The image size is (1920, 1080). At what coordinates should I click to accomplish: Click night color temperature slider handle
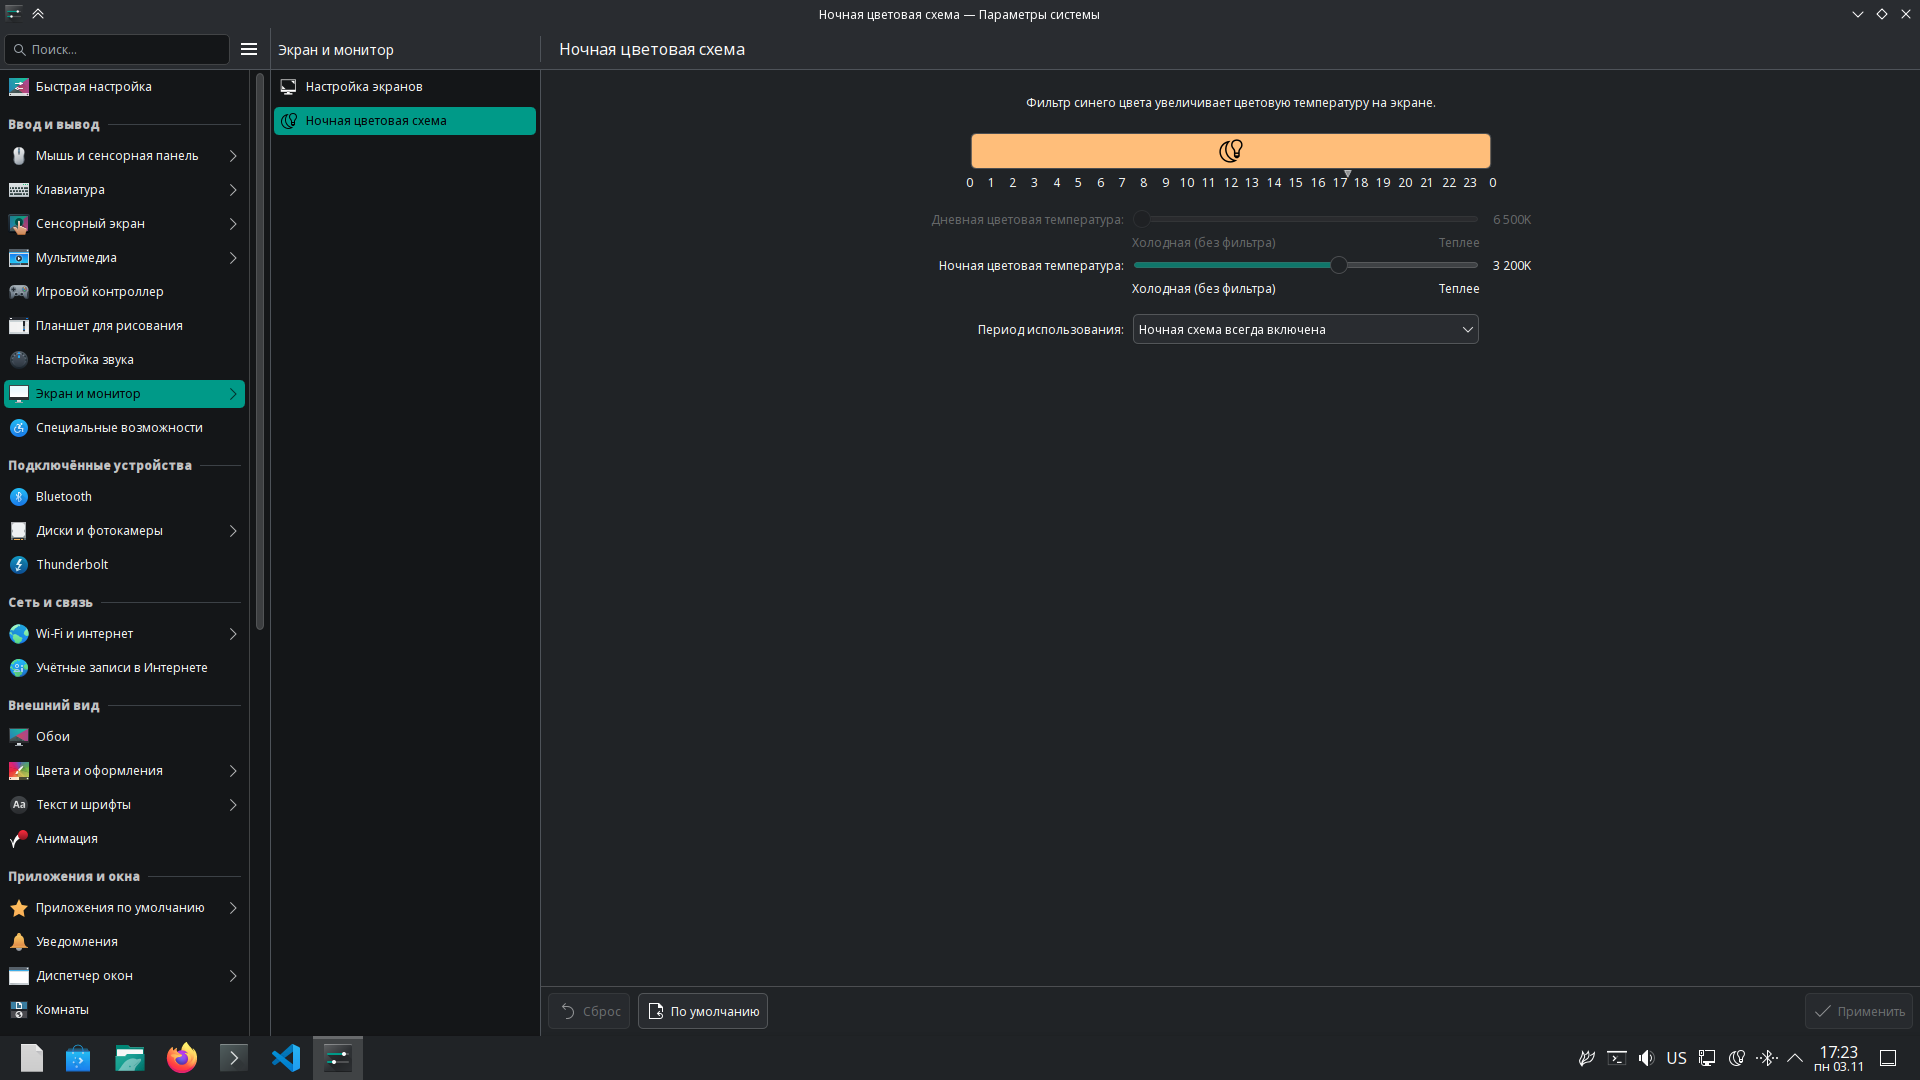[x=1338, y=265]
